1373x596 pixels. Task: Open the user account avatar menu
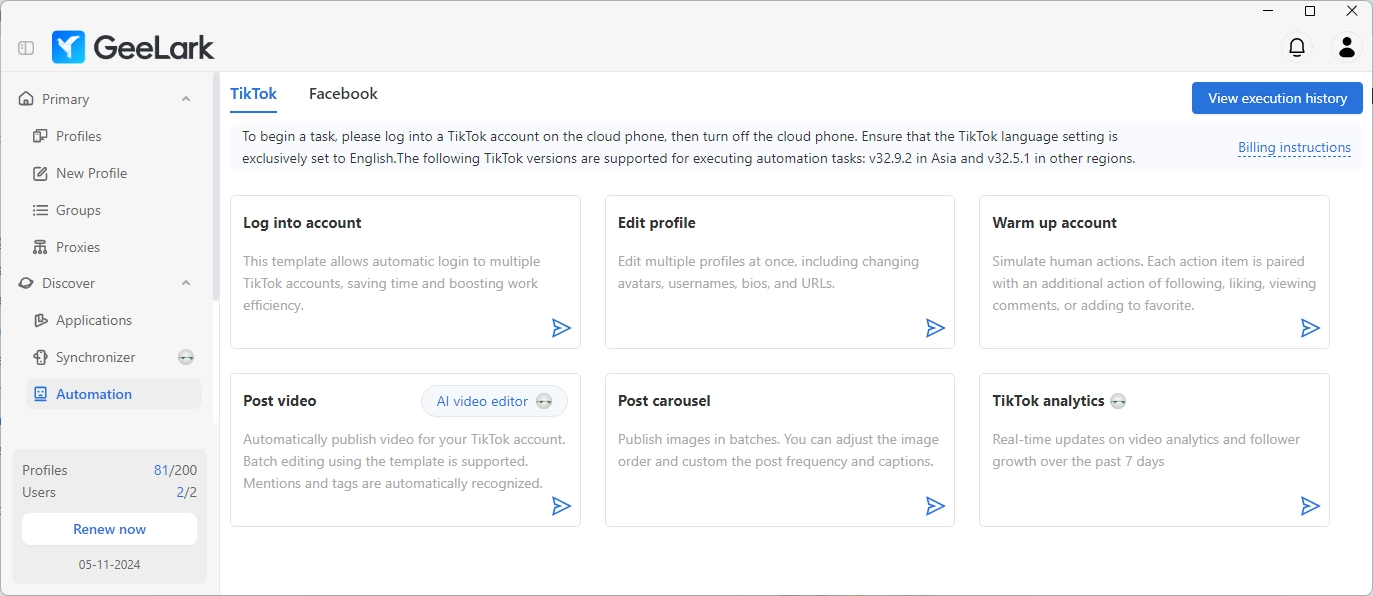(1346, 47)
